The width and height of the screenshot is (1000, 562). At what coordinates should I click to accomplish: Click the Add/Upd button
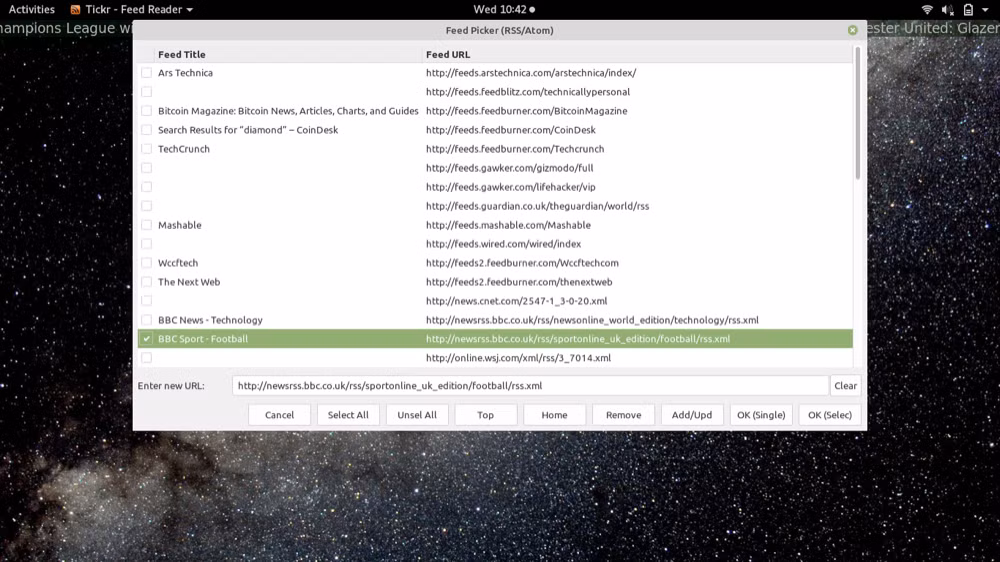692,415
